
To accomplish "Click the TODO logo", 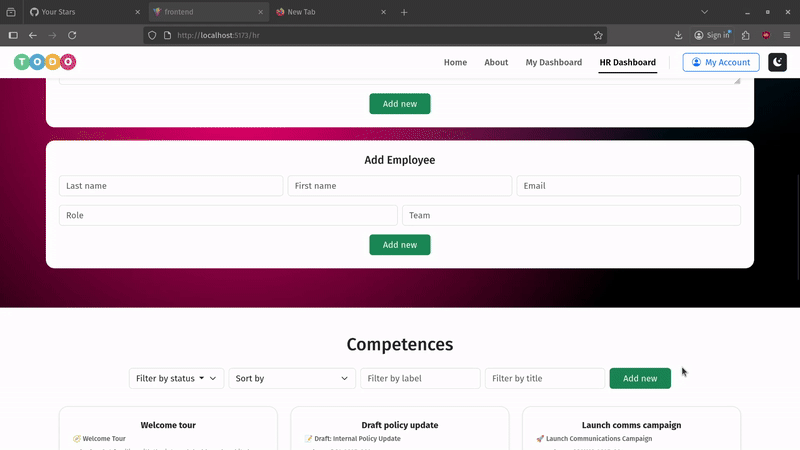I will click(45, 62).
